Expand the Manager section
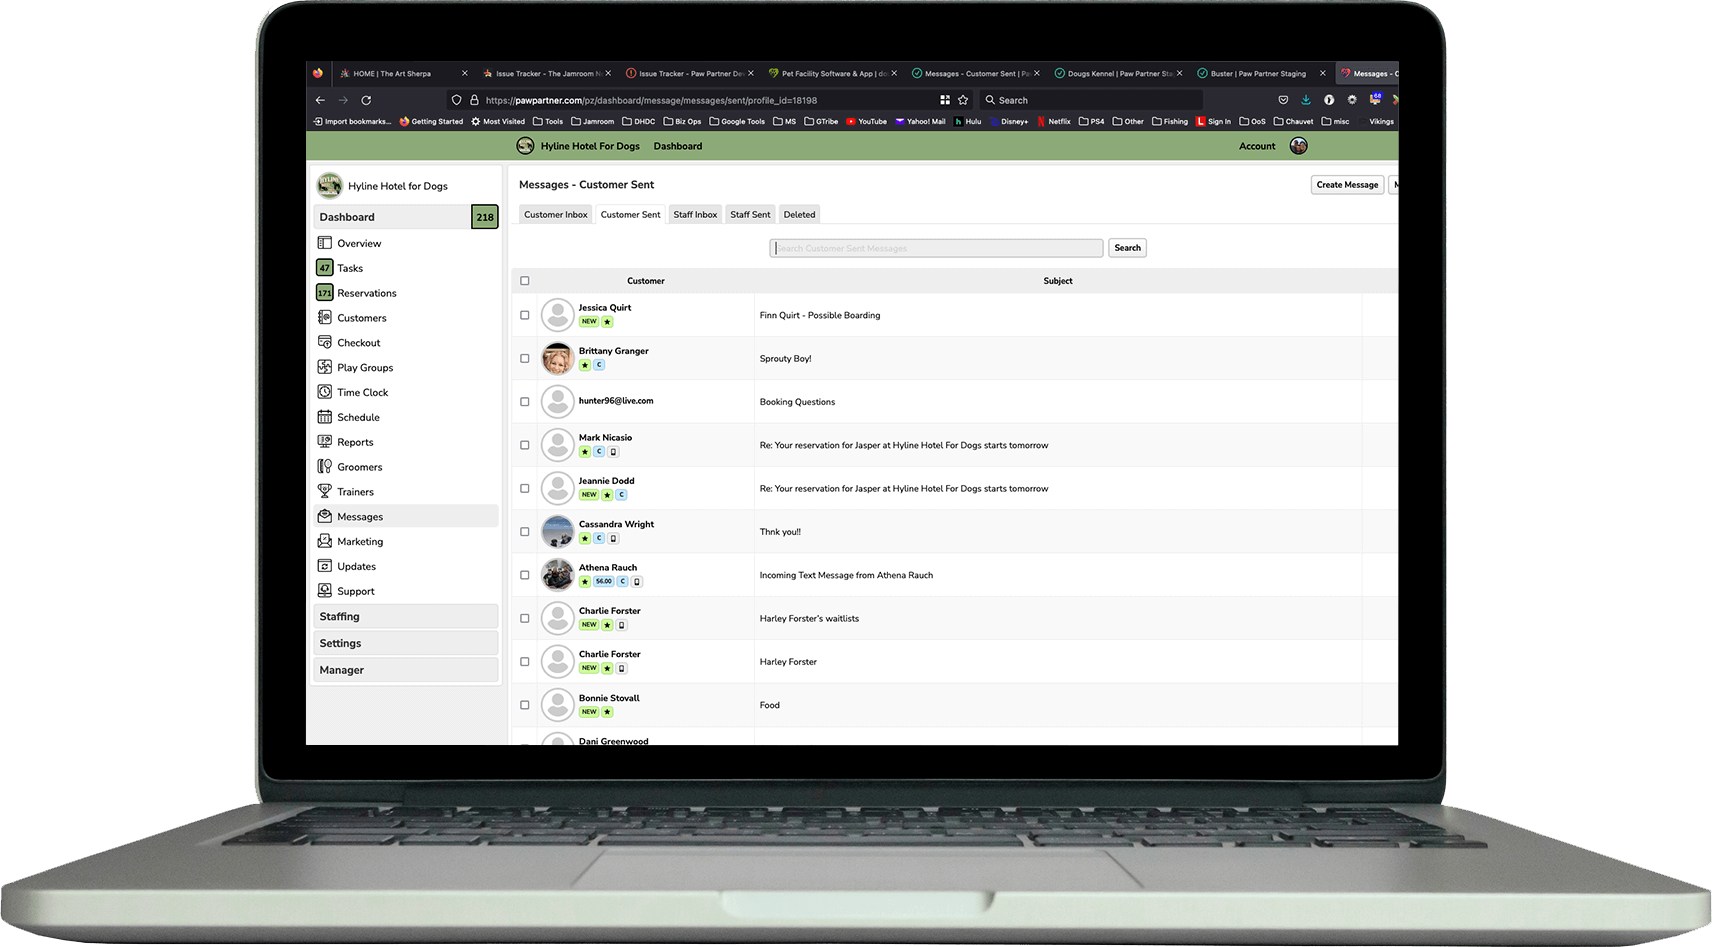 click(405, 670)
